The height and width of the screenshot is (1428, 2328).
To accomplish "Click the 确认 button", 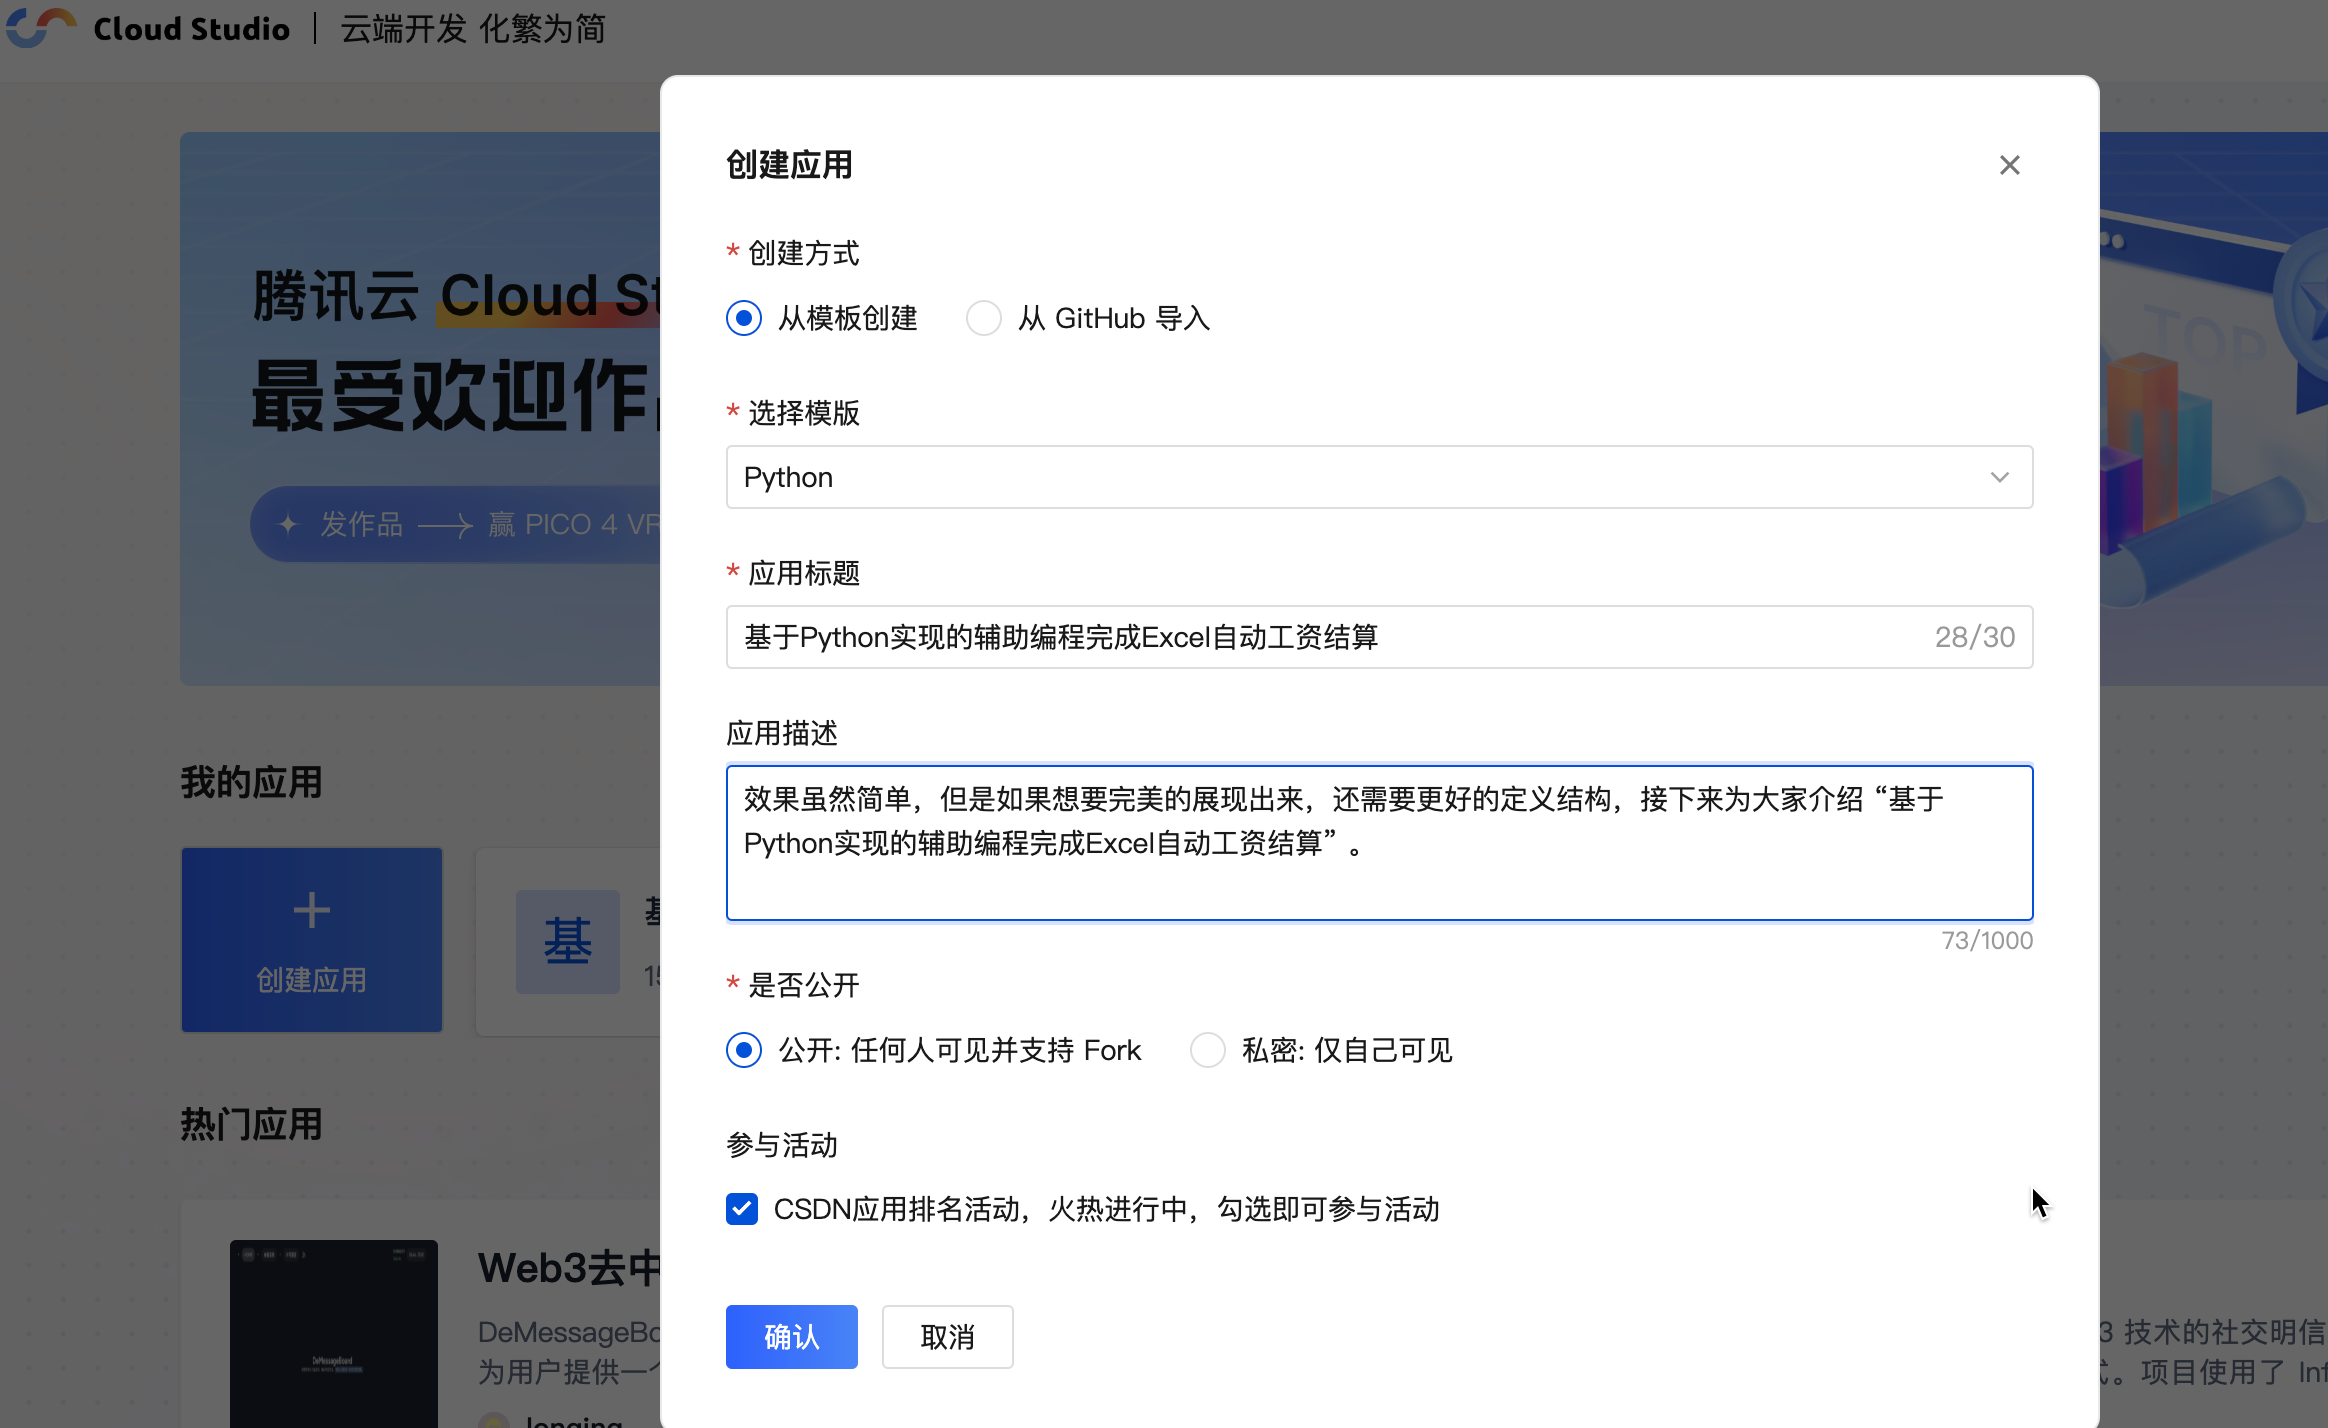I will point(791,1337).
